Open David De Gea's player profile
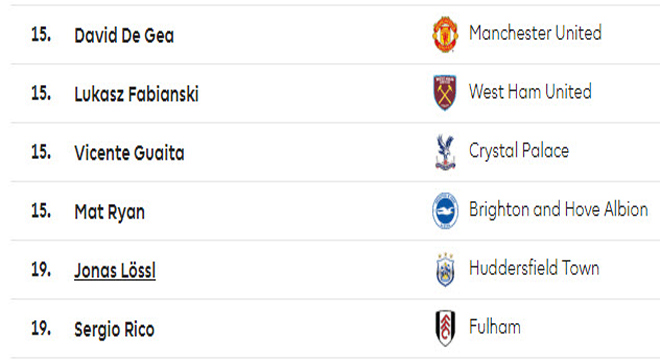 (x=124, y=35)
